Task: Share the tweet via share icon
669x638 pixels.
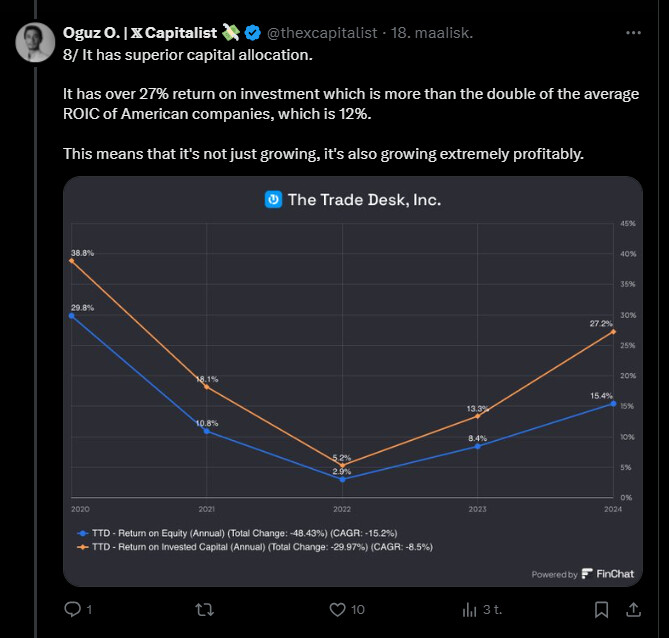Action: [634, 609]
